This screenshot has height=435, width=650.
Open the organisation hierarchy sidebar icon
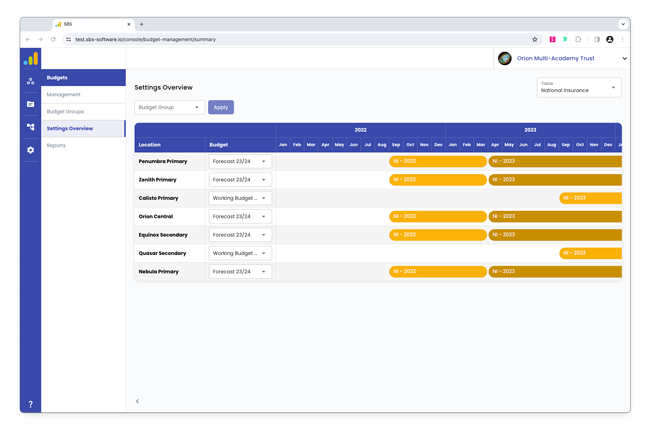(31, 81)
